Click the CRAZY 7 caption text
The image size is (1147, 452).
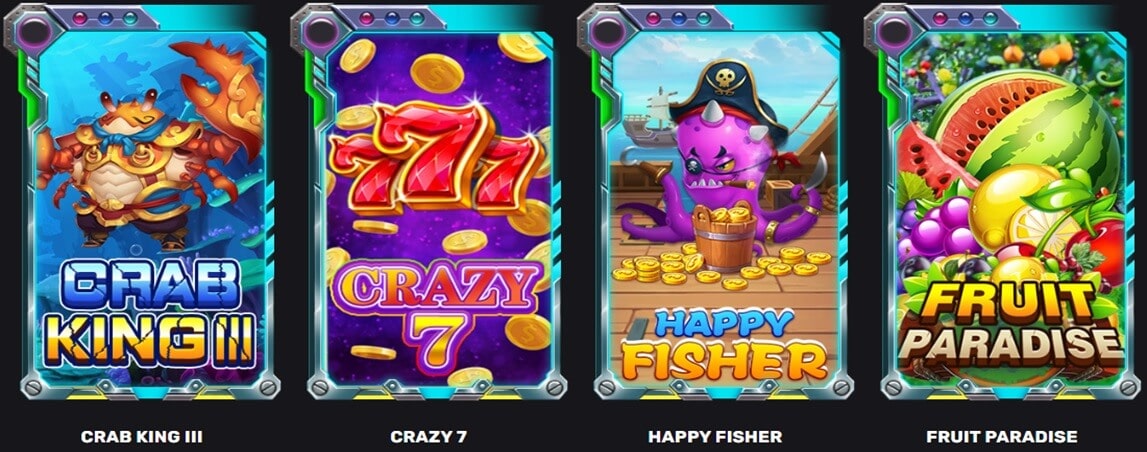(x=429, y=437)
